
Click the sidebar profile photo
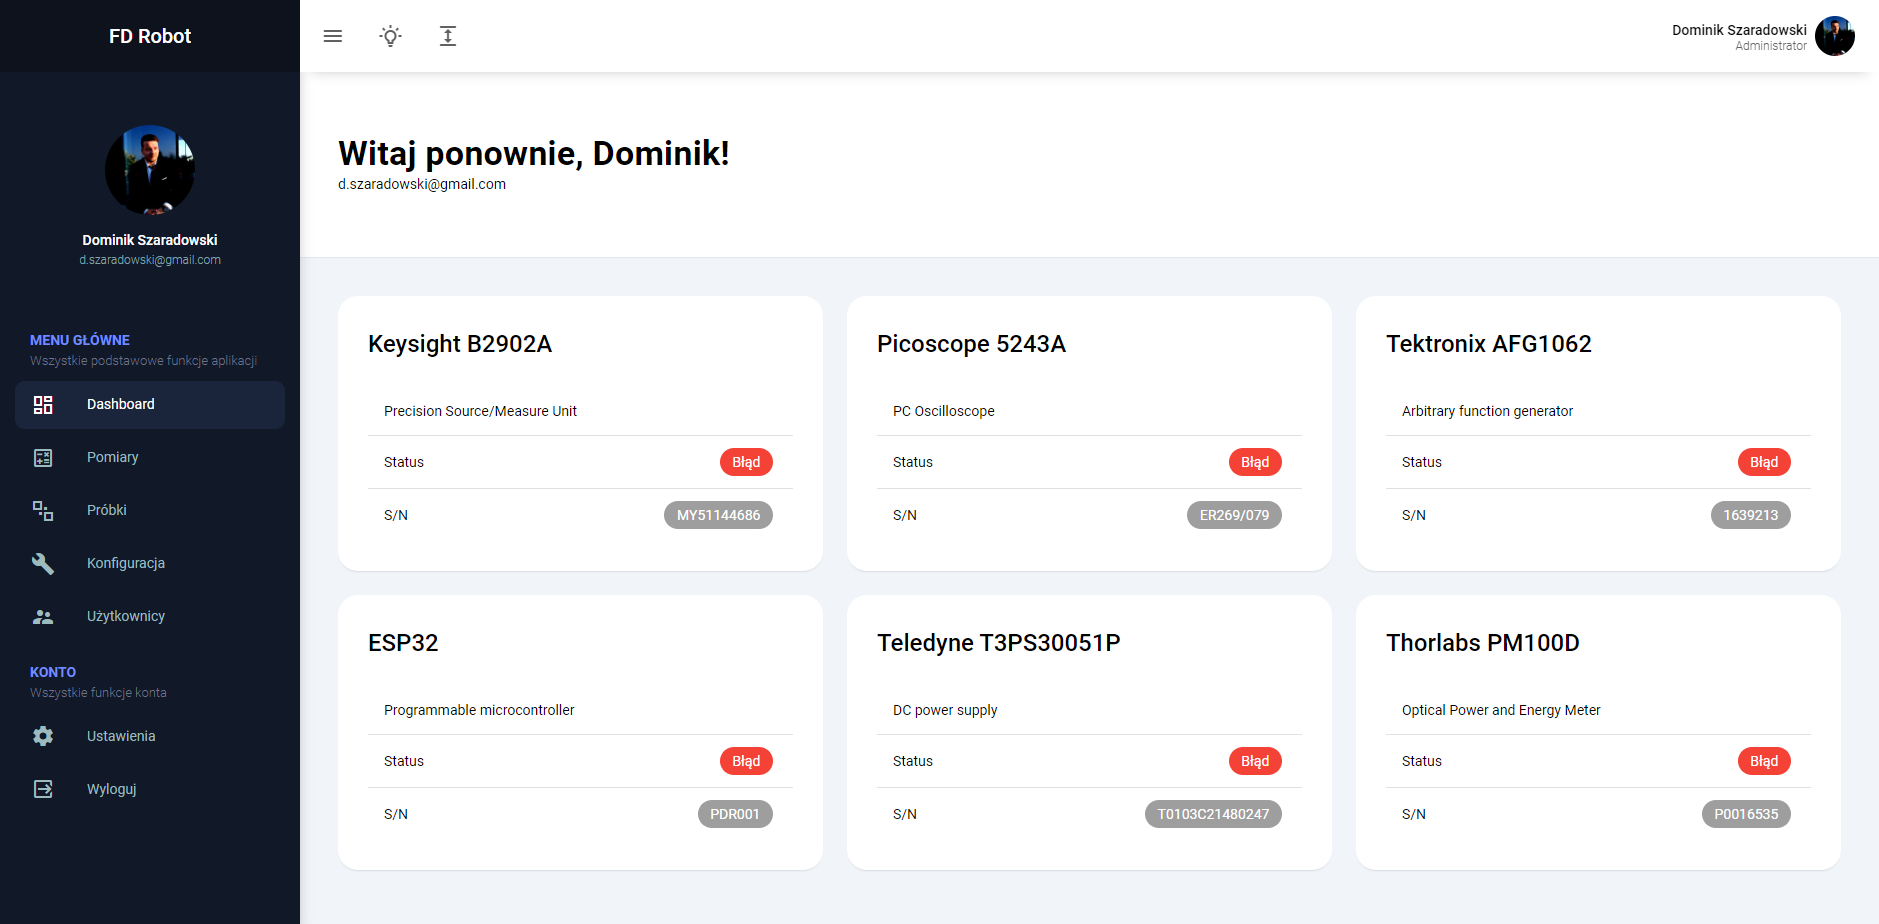pos(150,170)
